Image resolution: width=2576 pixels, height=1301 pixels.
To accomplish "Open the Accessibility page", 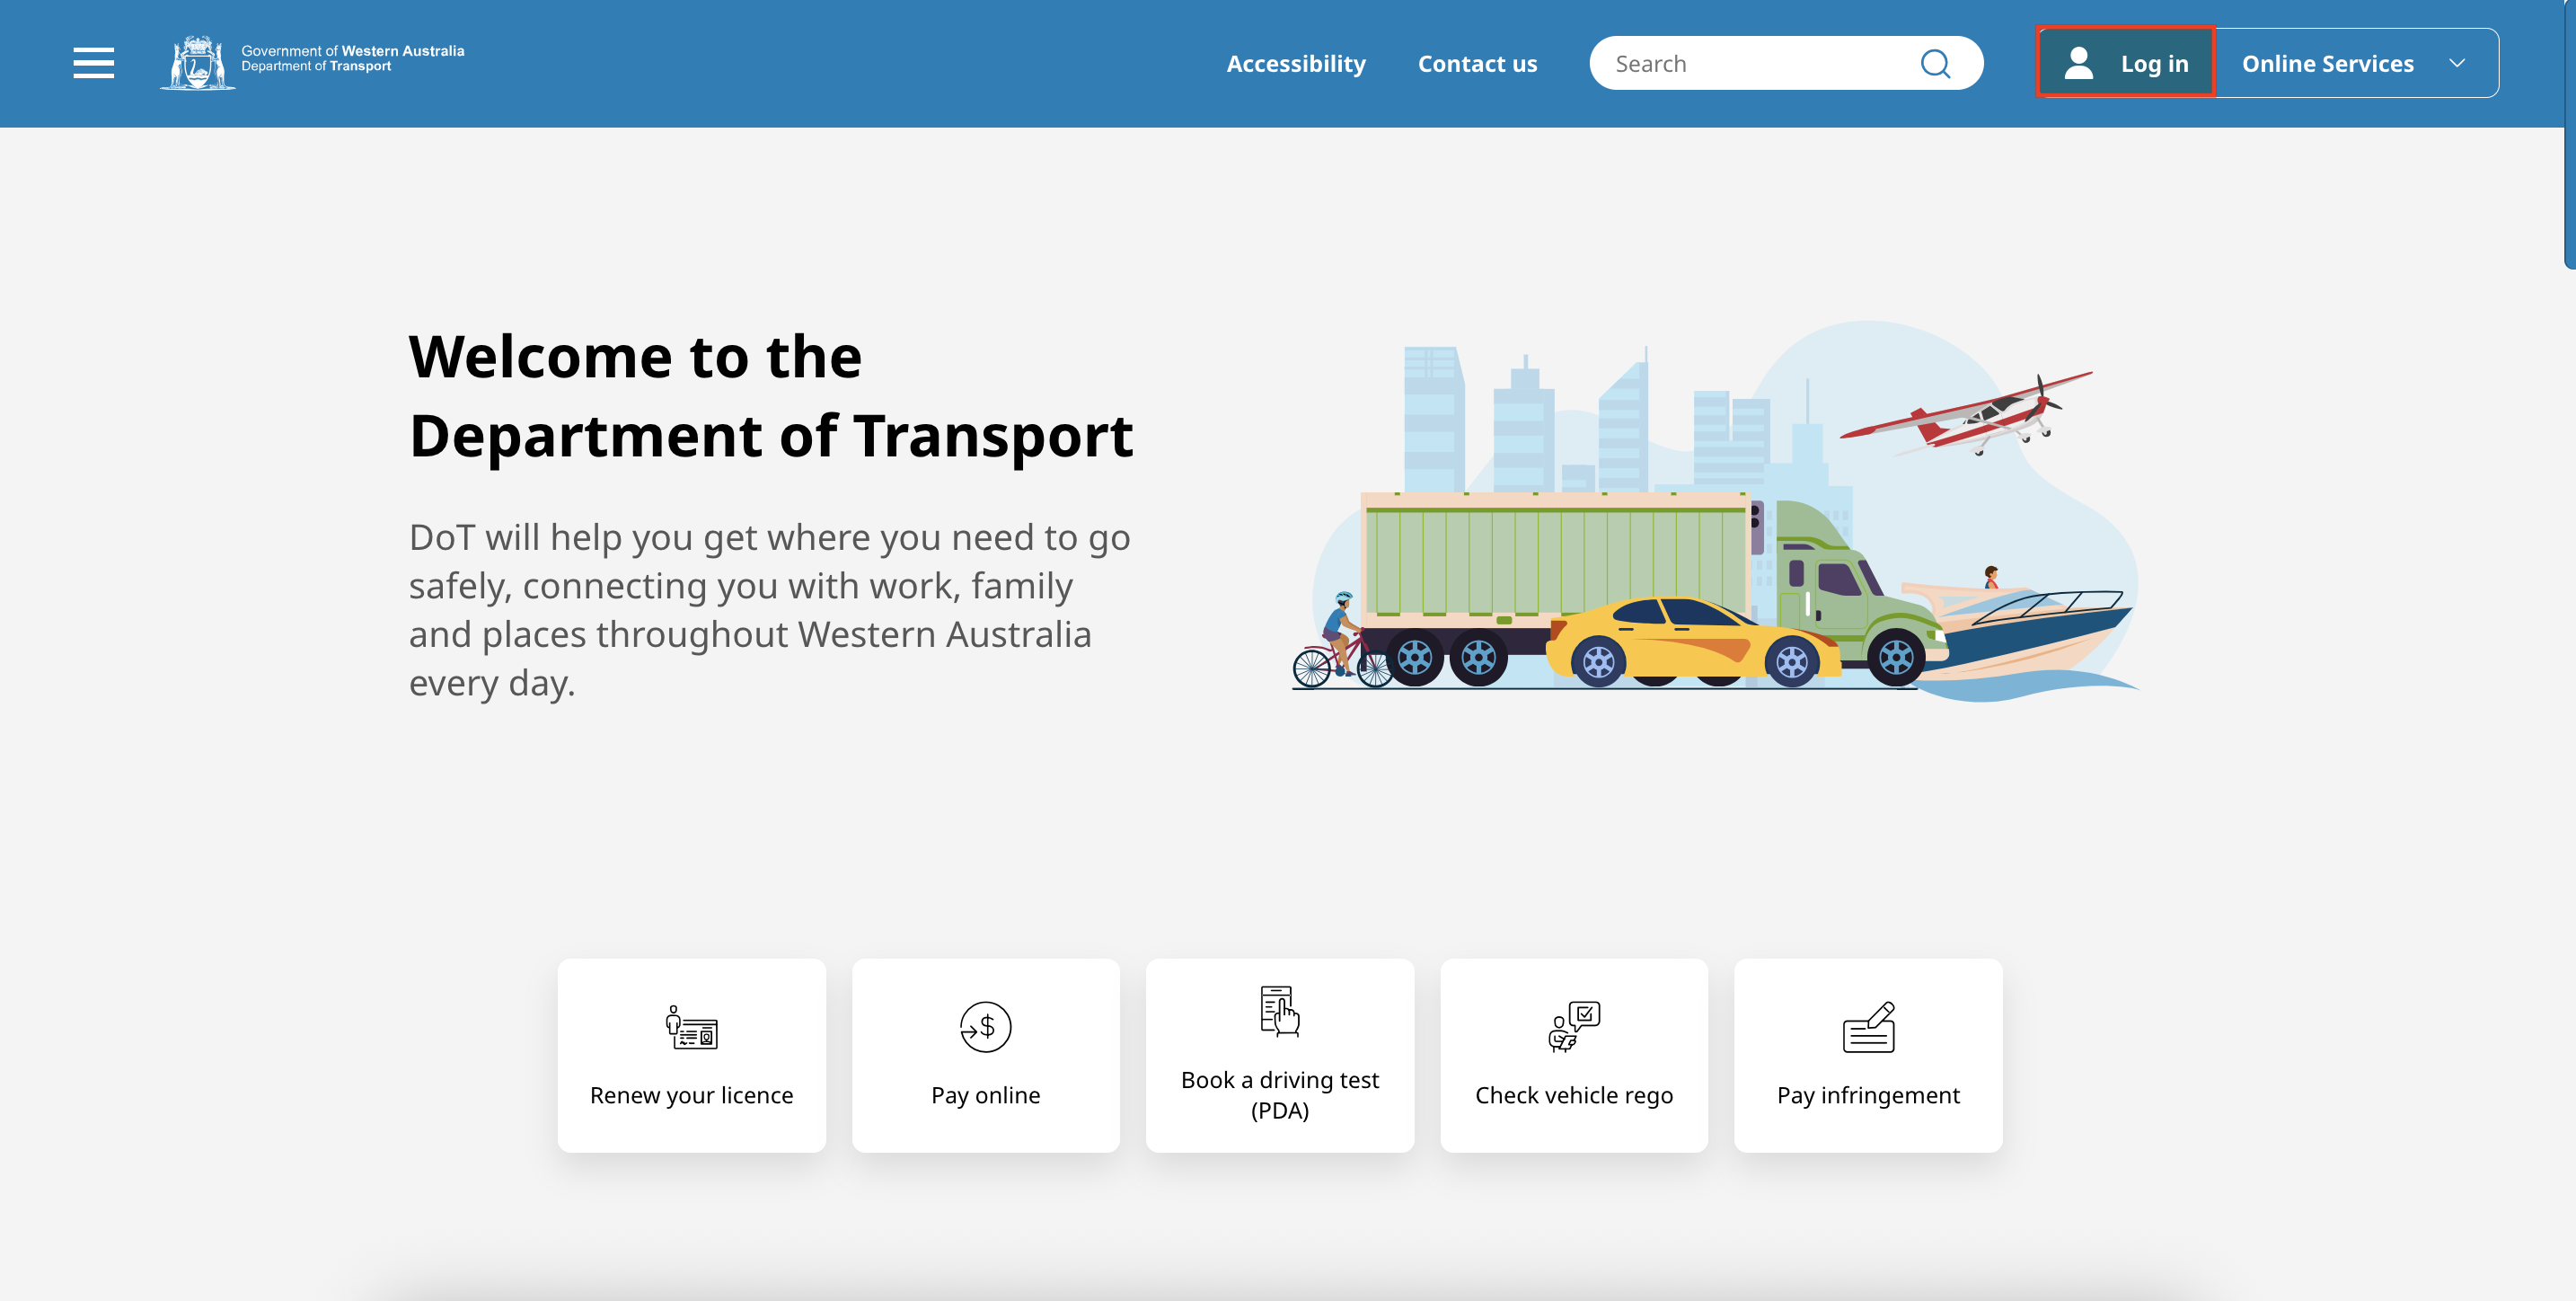I will click(1295, 64).
